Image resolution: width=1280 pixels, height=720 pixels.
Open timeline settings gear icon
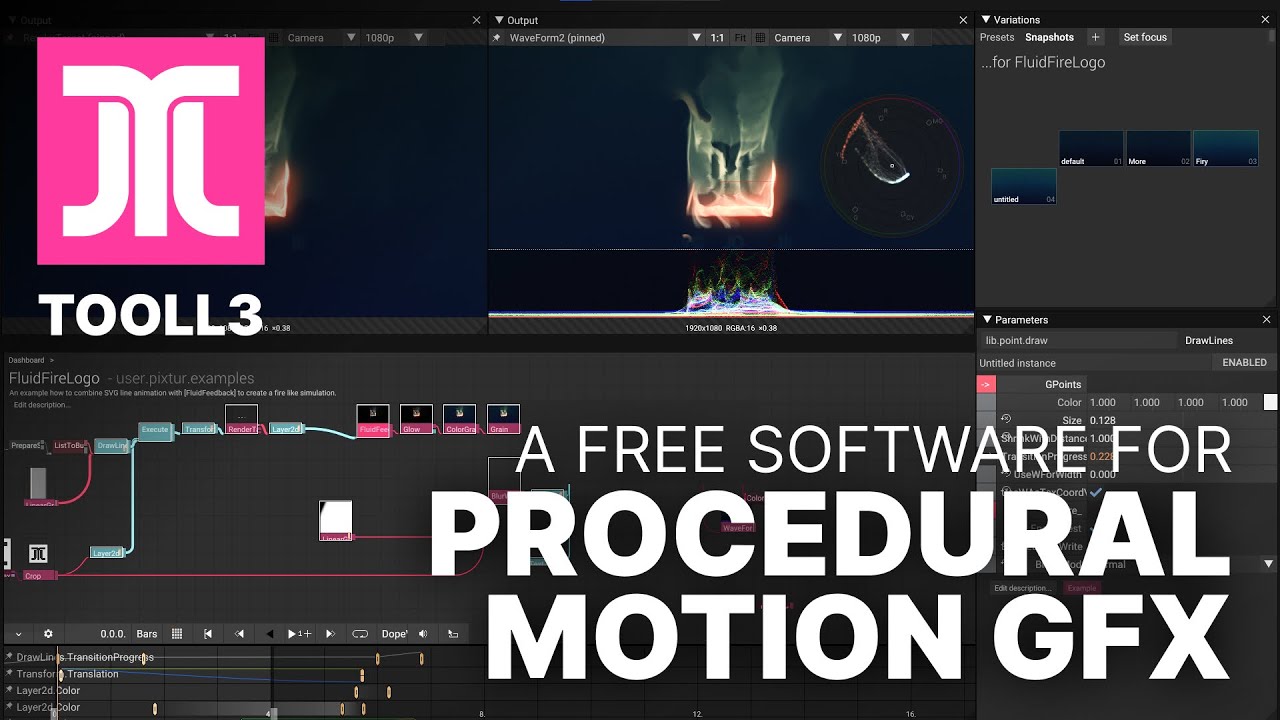coord(48,634)
